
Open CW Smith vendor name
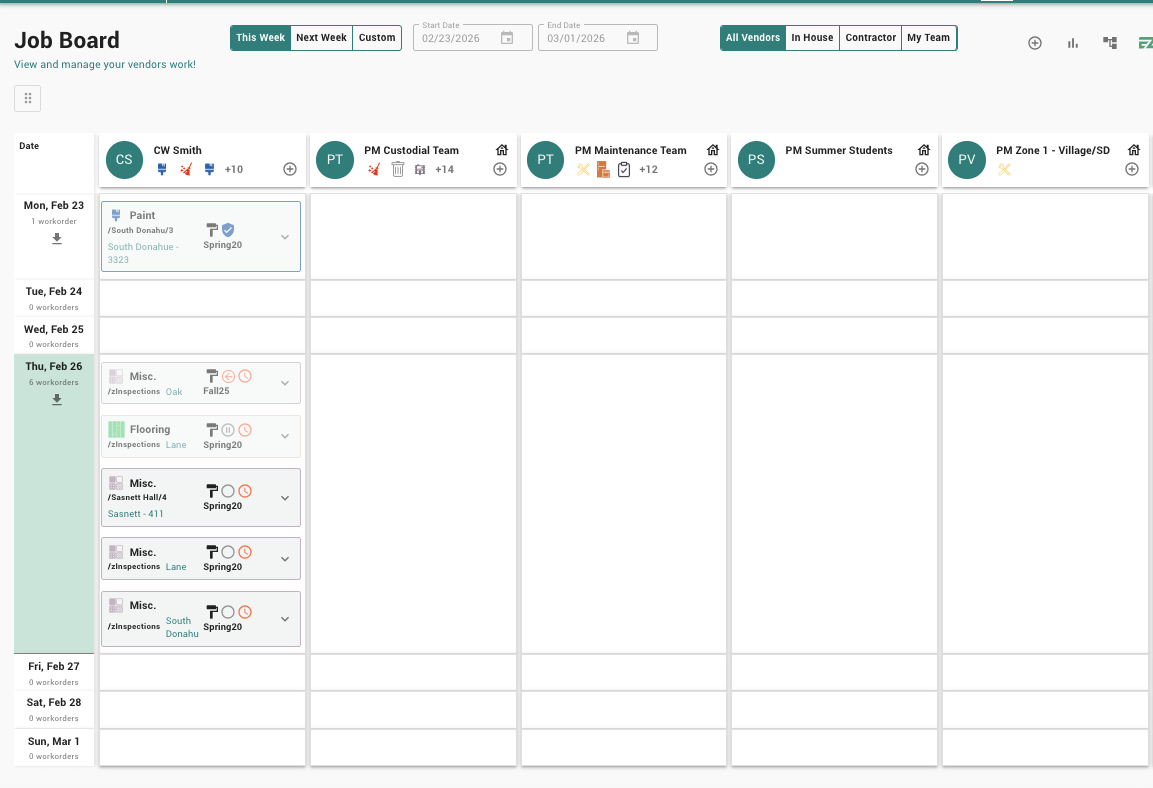pyautogui.click(x=177, y=150)
